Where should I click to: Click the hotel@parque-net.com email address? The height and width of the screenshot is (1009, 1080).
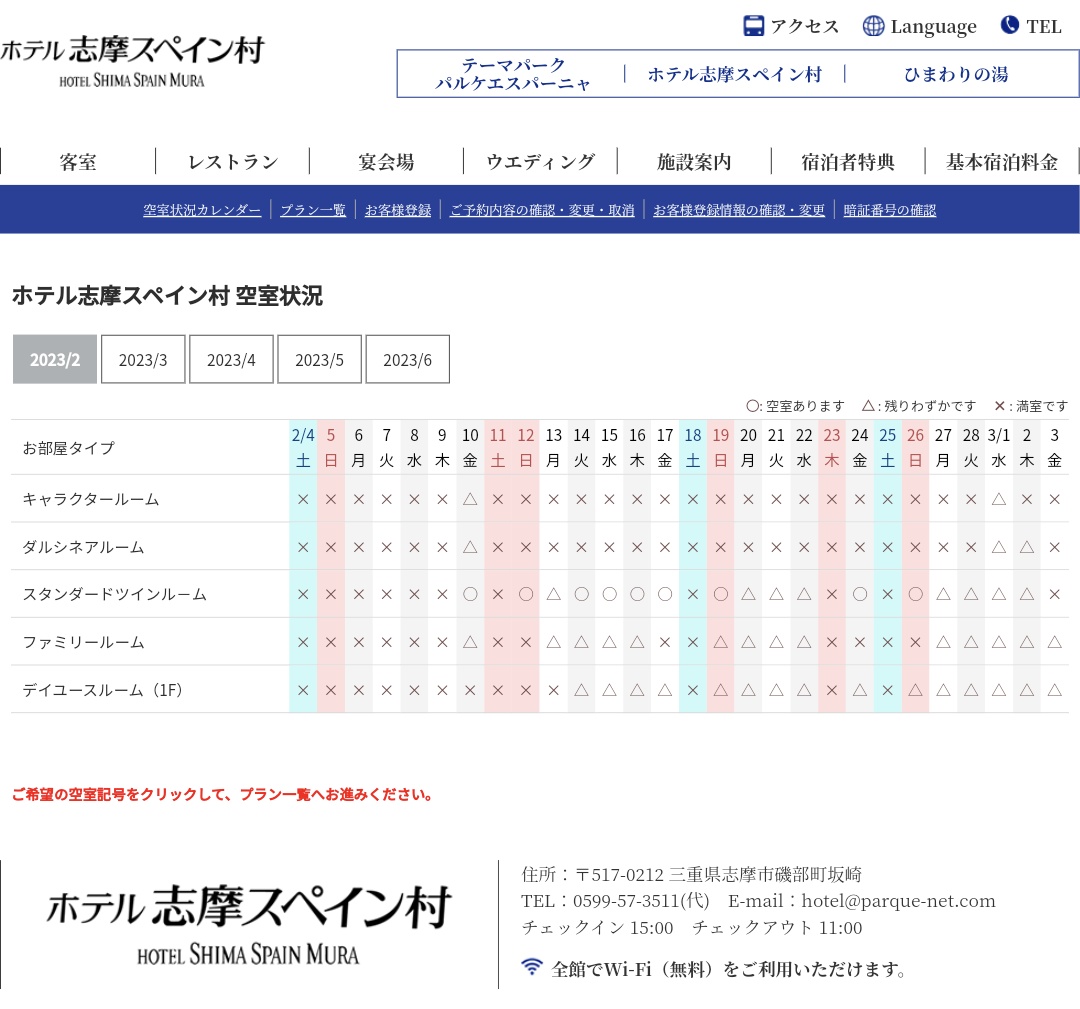pyautogui.click(x=898, y=901)
